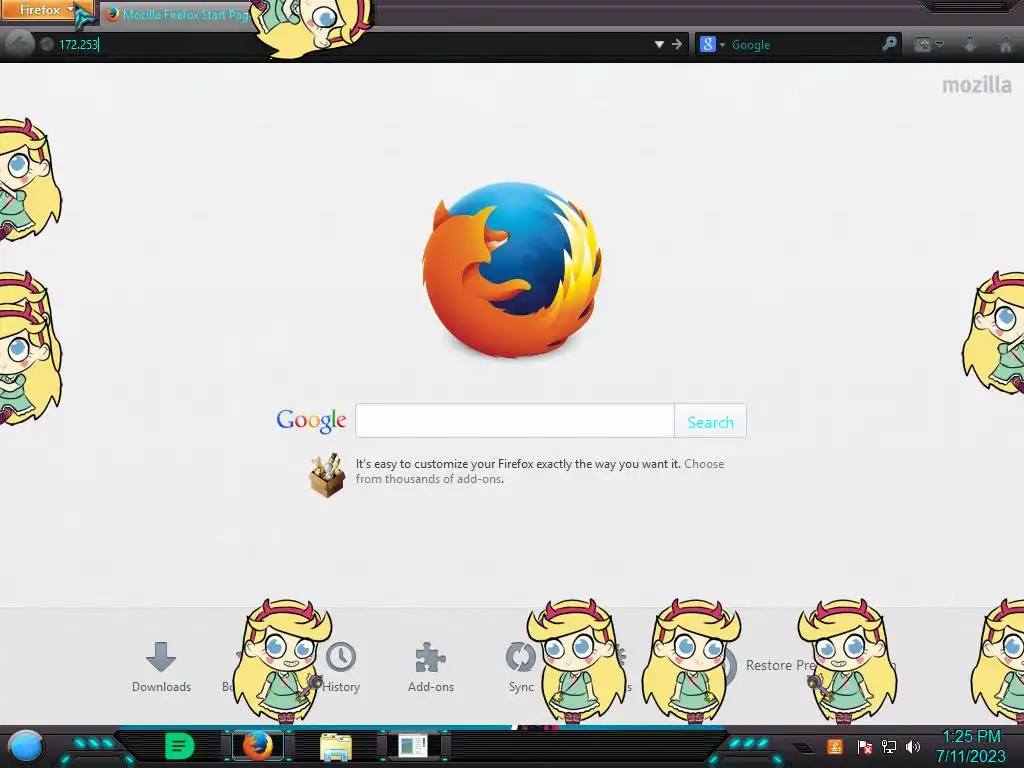The image size is (1024, 768).
Task: Open Sync from the bottom launcher
Action: click(x=520, y=667)
